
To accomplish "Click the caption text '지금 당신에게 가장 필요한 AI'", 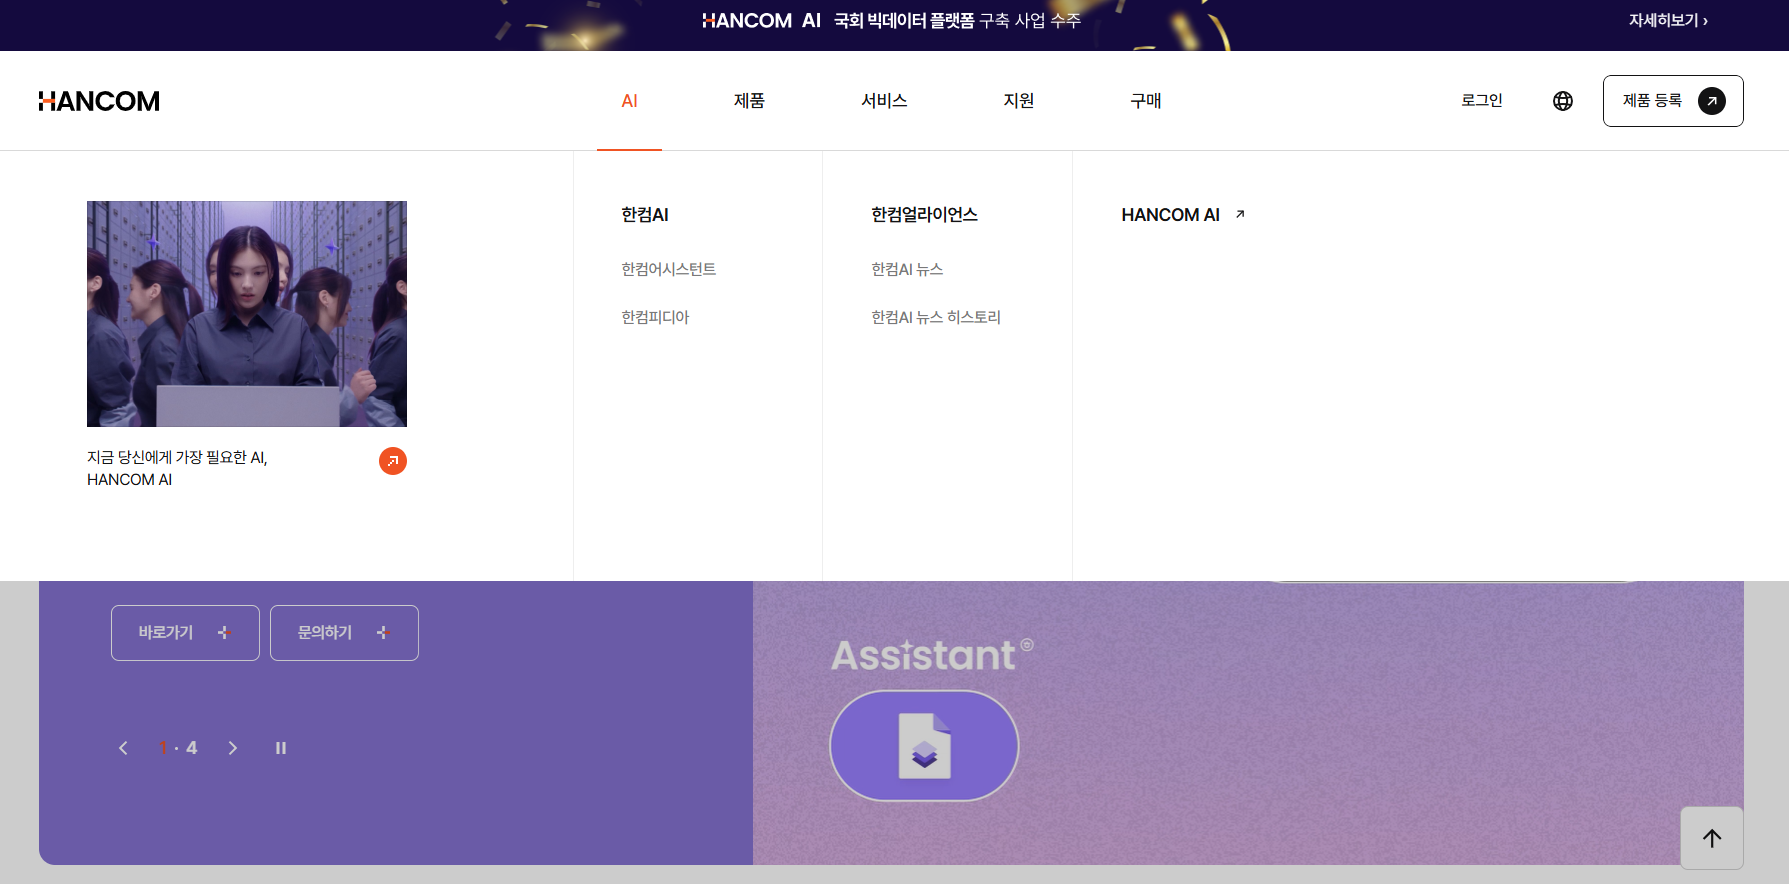I will [177, 458].
